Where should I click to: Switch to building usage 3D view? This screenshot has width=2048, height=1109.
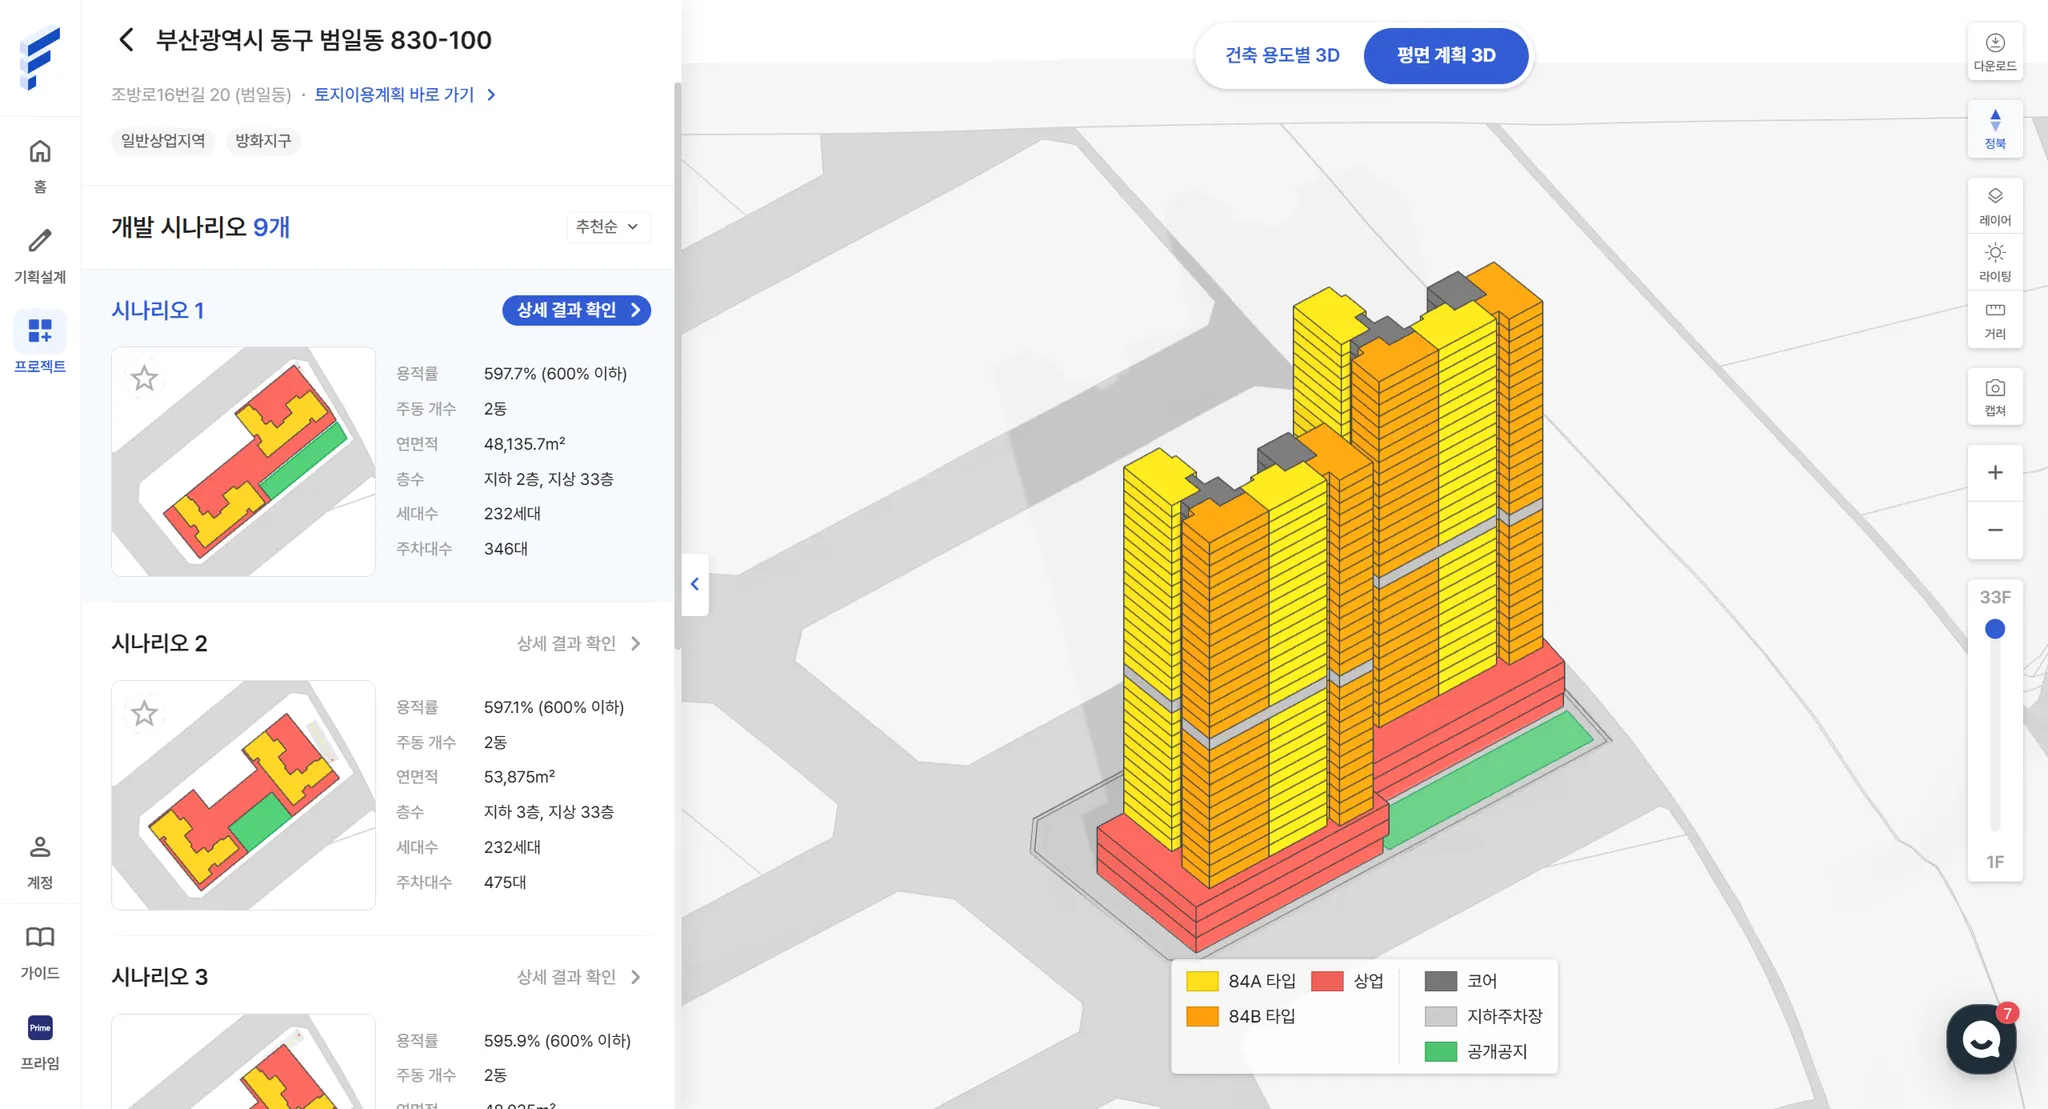1282,56
